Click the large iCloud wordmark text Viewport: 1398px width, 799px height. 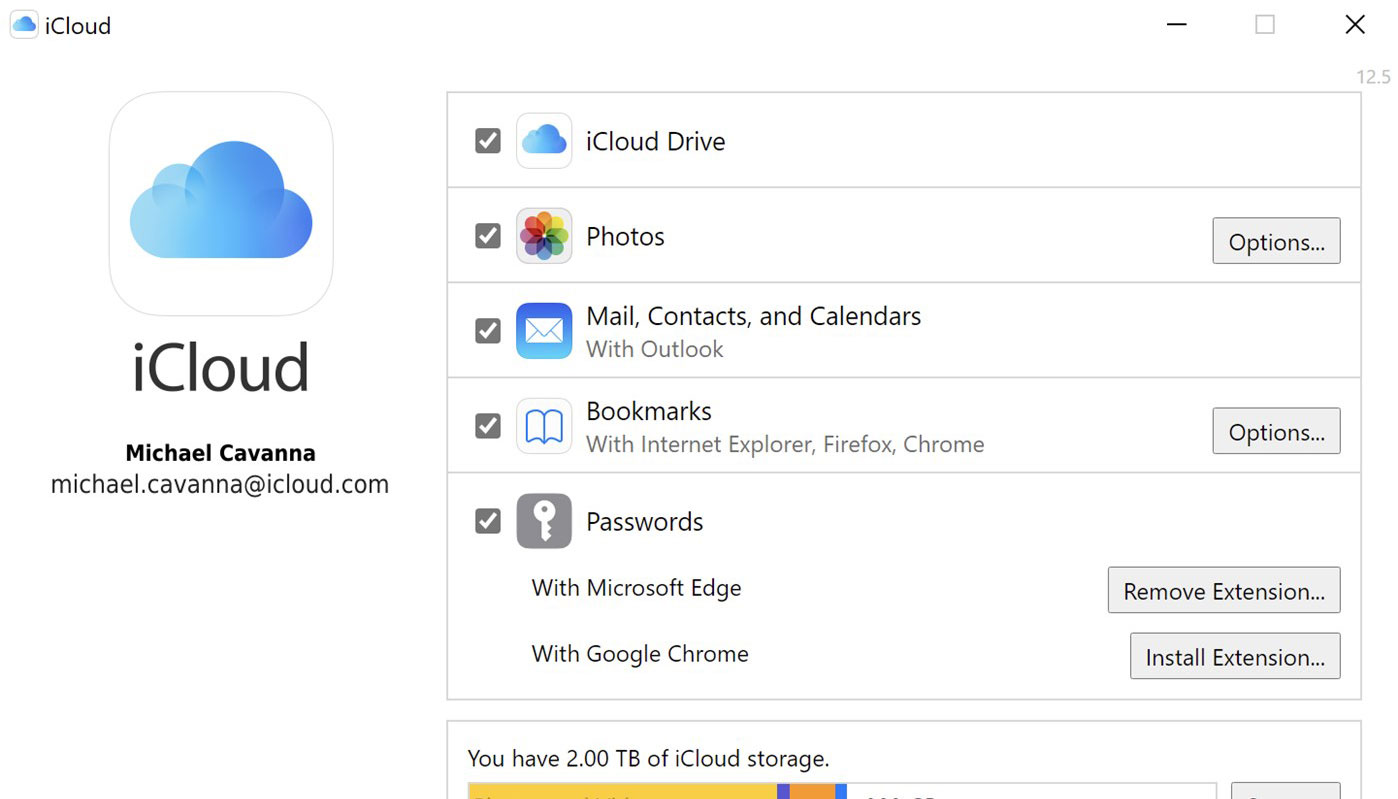[220, 368]
